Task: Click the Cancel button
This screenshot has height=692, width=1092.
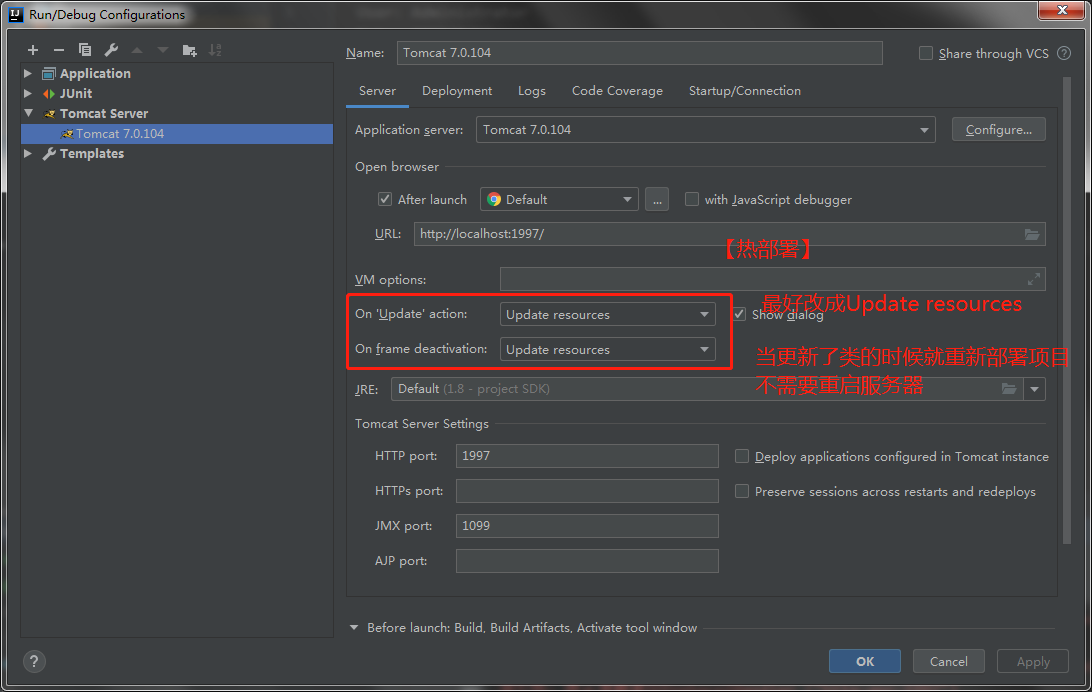Action: tap(949, 661)
